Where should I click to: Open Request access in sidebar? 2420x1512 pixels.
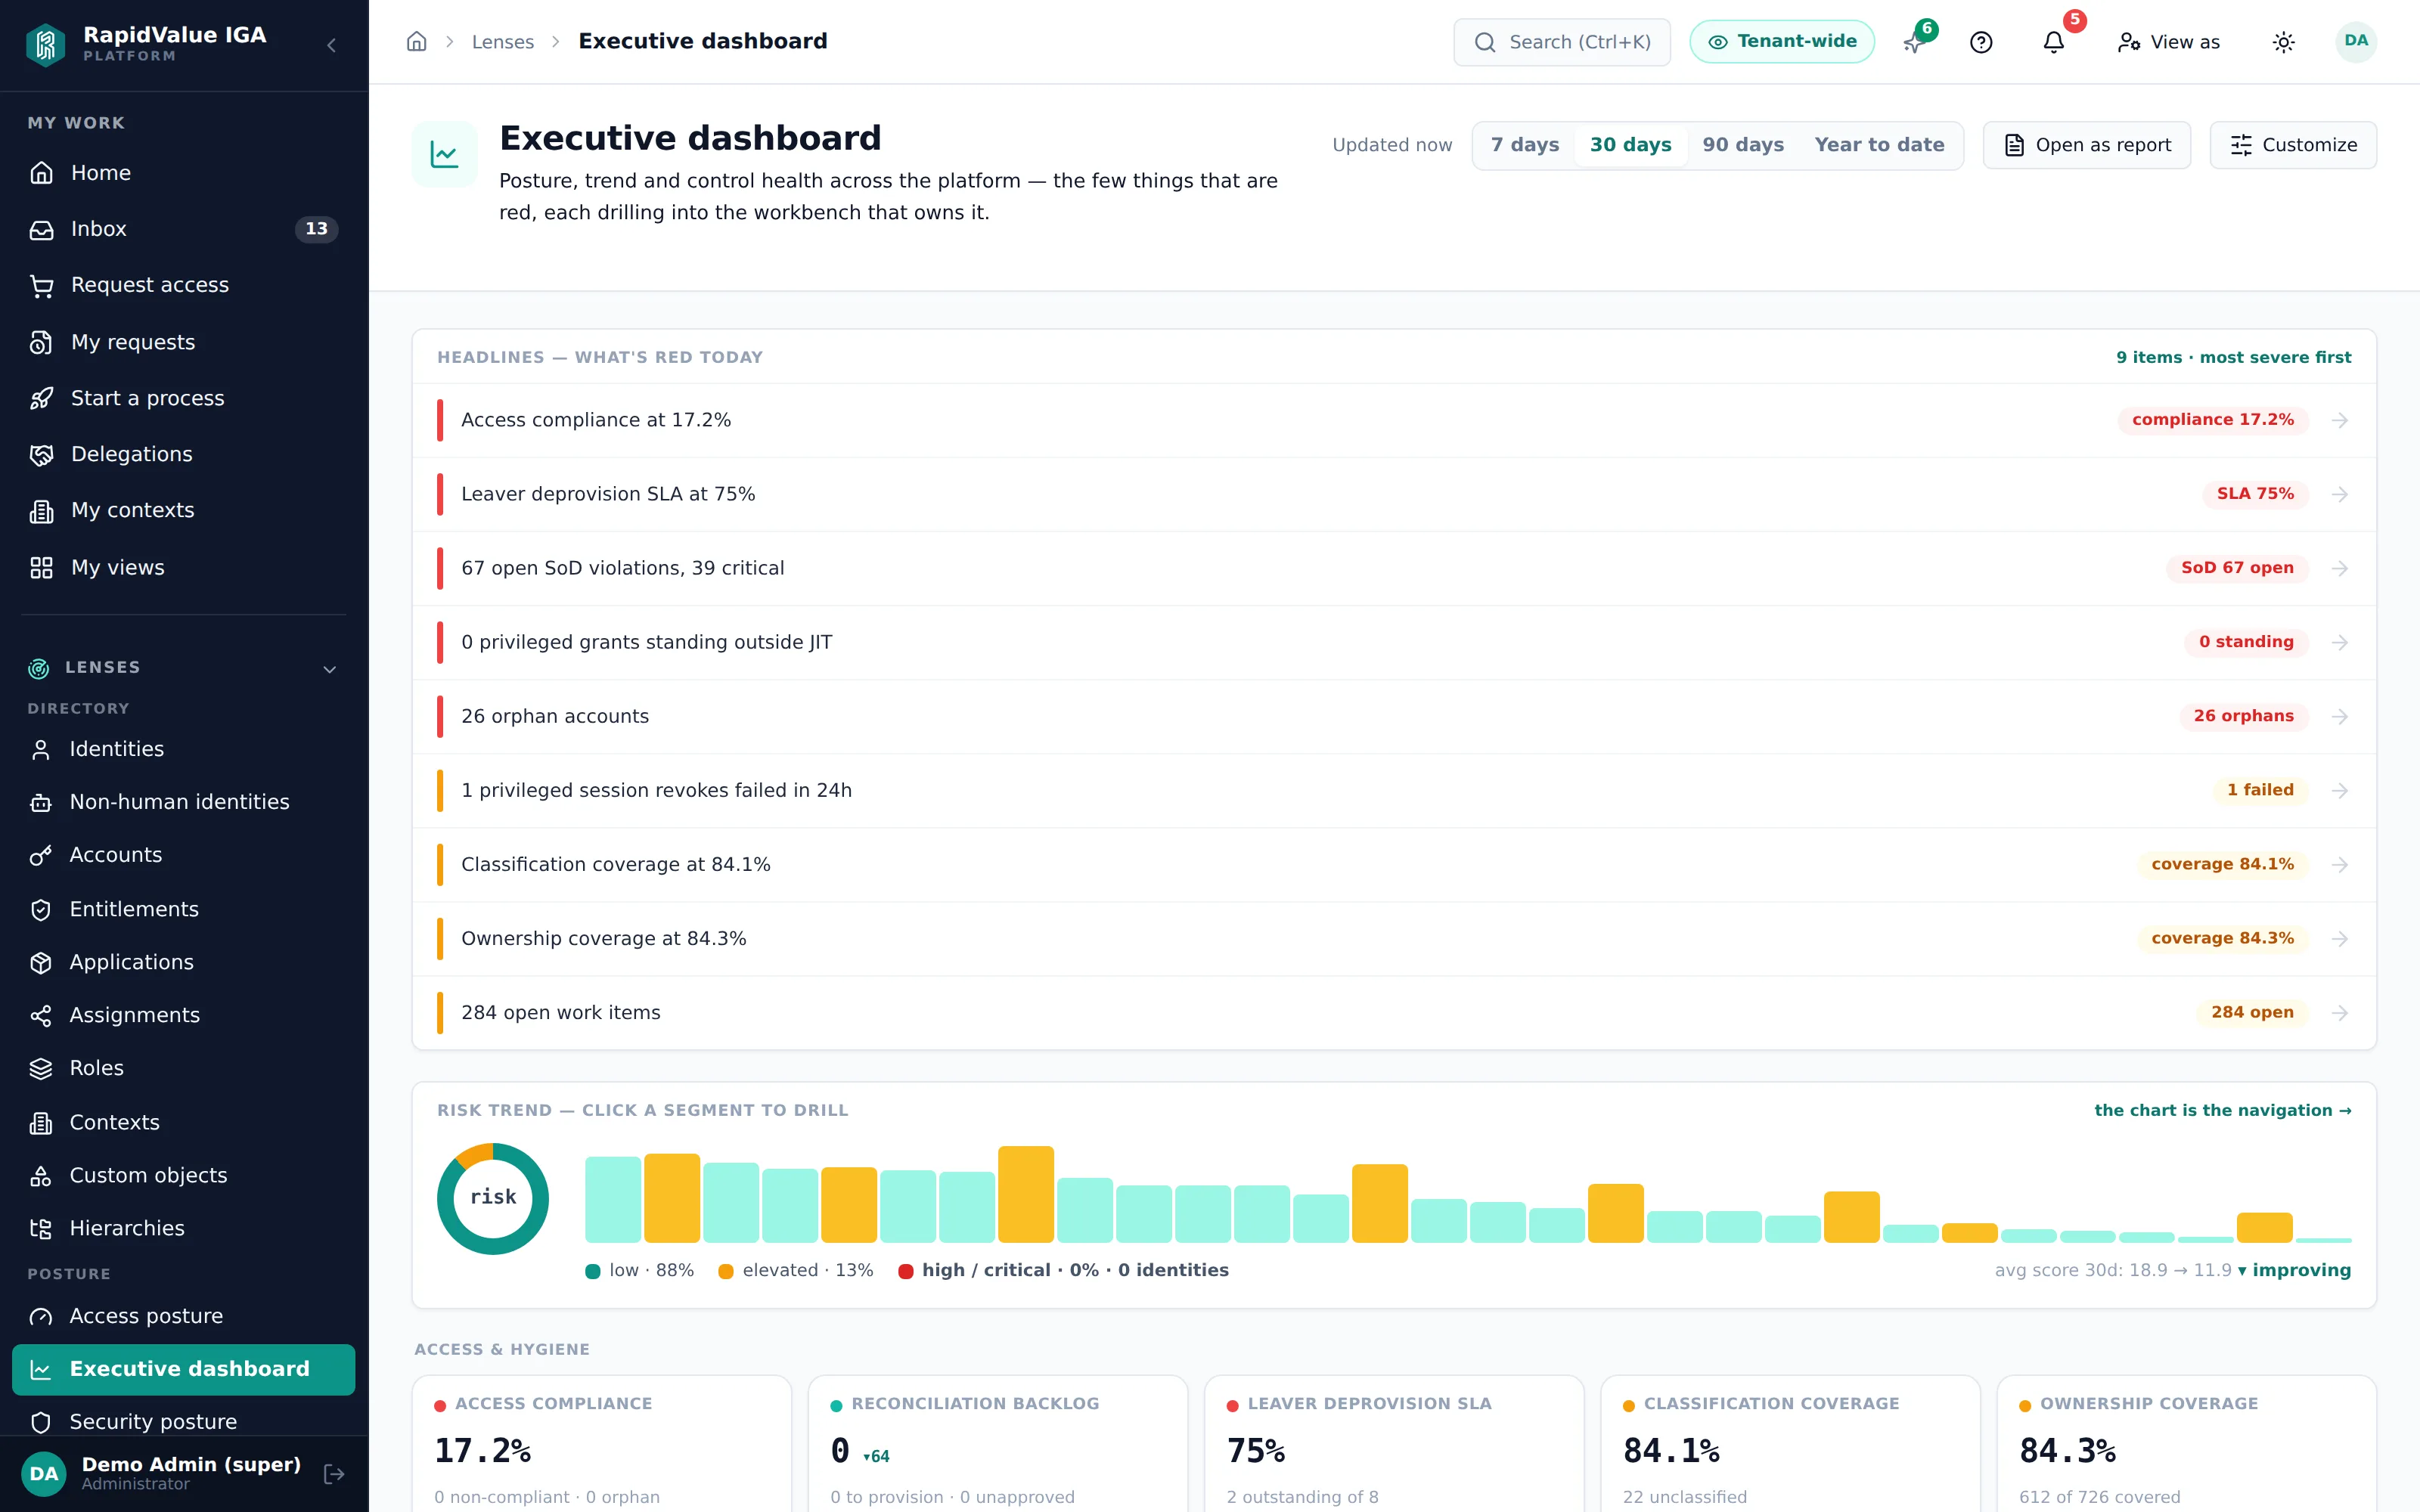point(184,285)
